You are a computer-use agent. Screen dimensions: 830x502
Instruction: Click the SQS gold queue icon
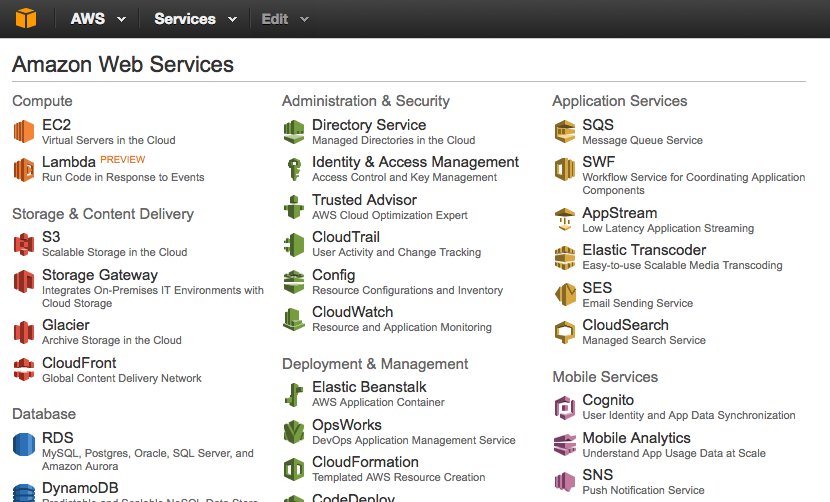565,131
